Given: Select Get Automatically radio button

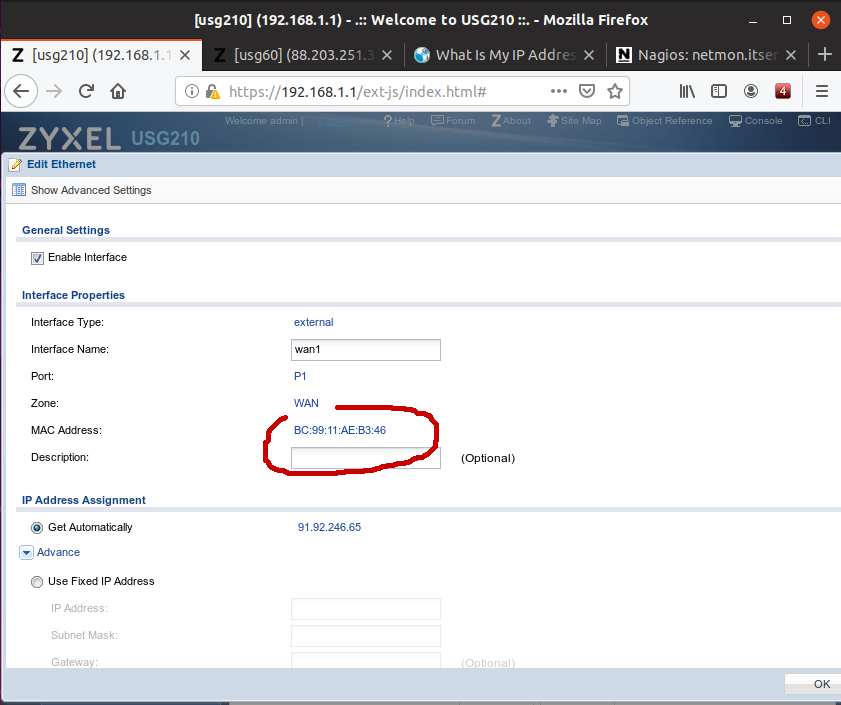Looking at the screenshot, I should pyautogui.click(x=36, y=528).
